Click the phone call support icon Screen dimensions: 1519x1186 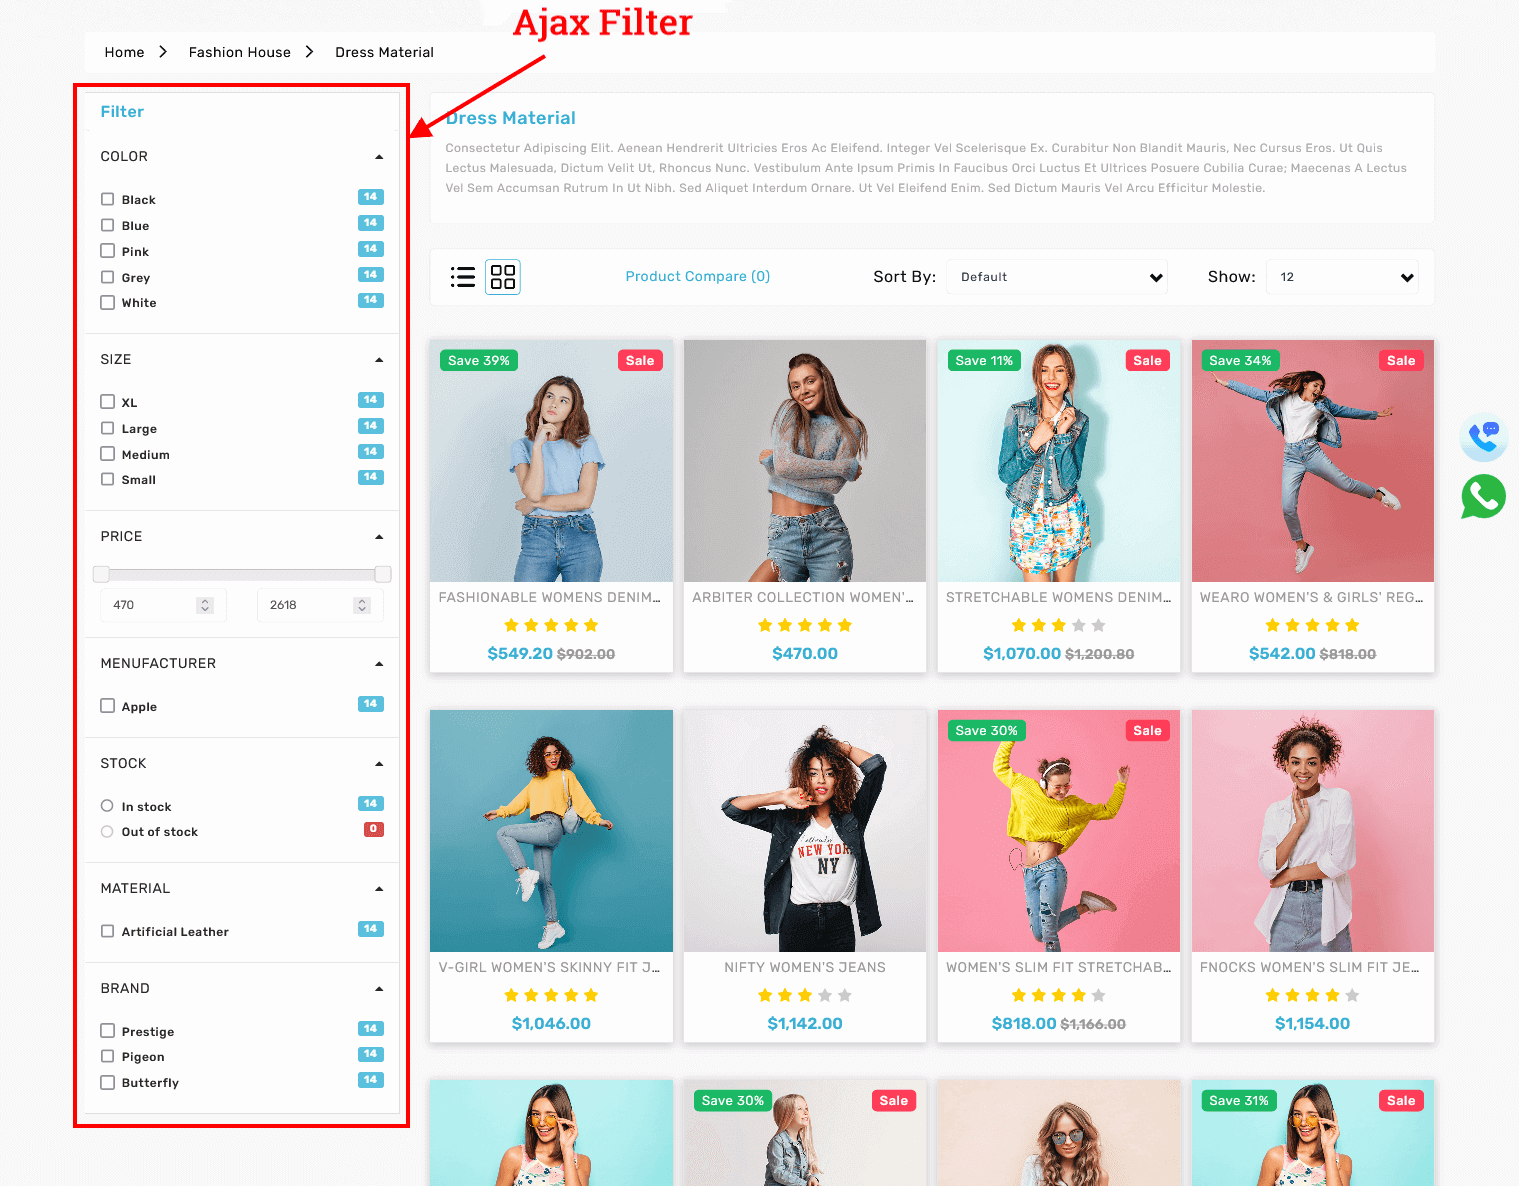coord(1483,436)
